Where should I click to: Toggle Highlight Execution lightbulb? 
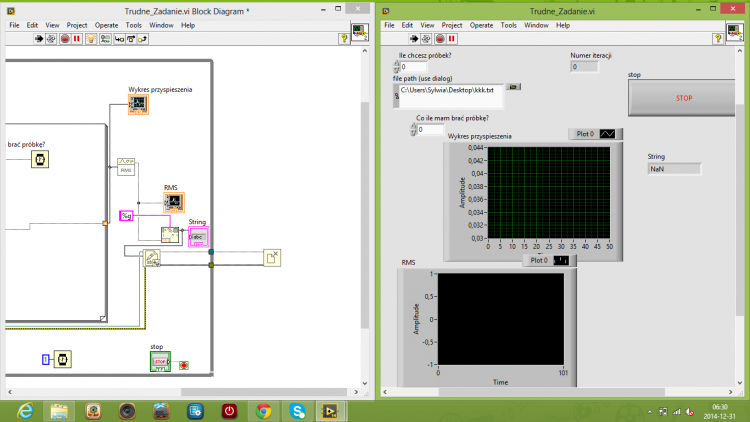tap(91, 39)
